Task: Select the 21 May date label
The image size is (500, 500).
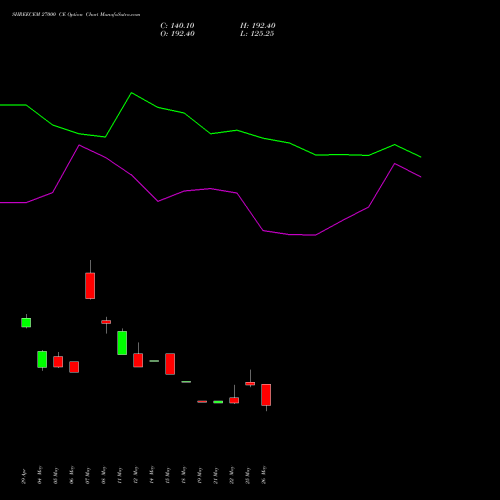Action: 216,475
